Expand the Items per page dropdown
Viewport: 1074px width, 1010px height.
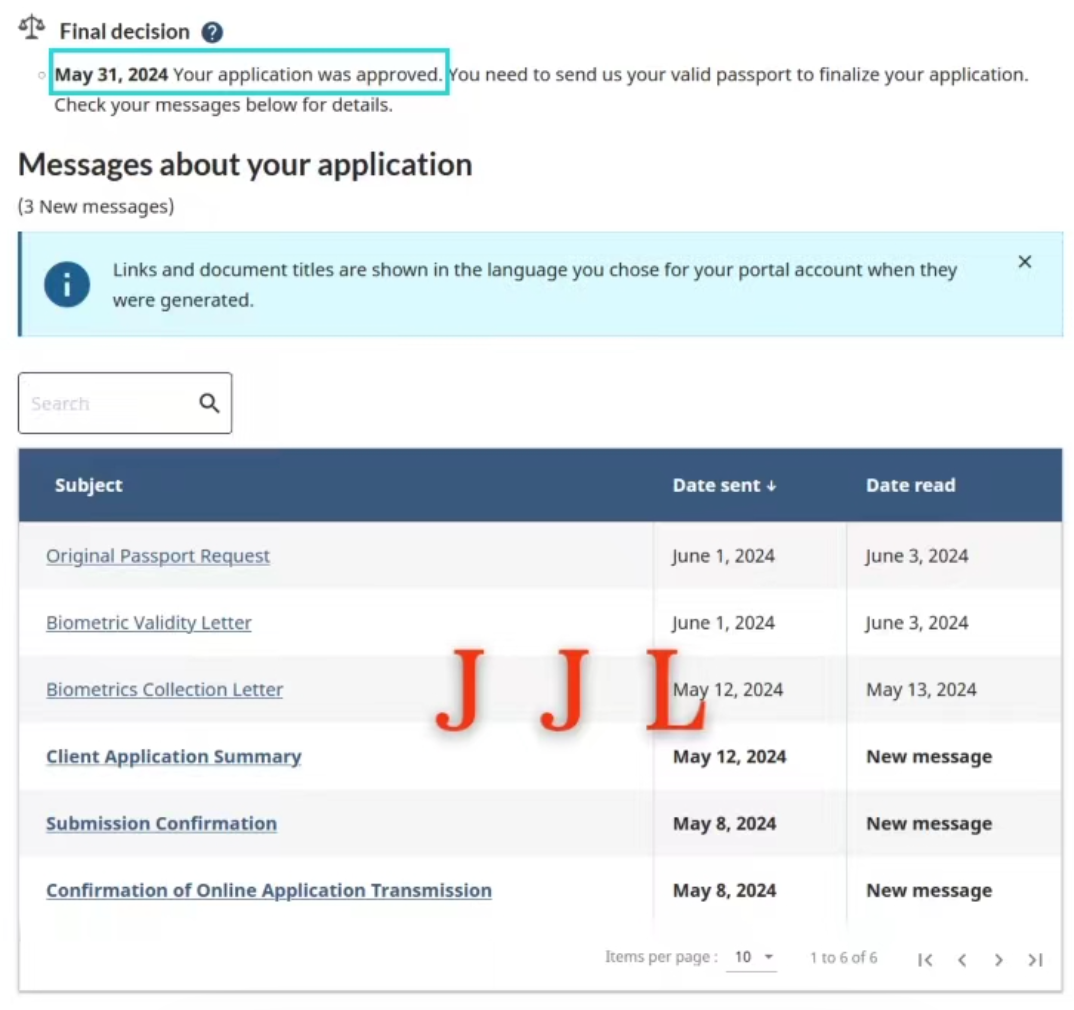[x=755, y=957]
